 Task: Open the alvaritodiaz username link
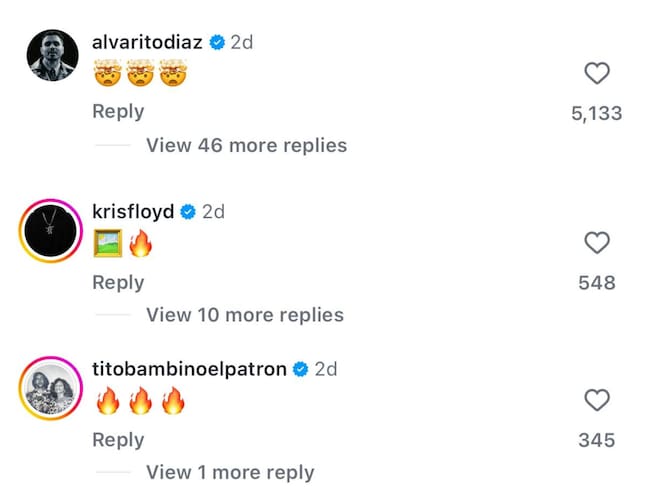click(147, 43)
